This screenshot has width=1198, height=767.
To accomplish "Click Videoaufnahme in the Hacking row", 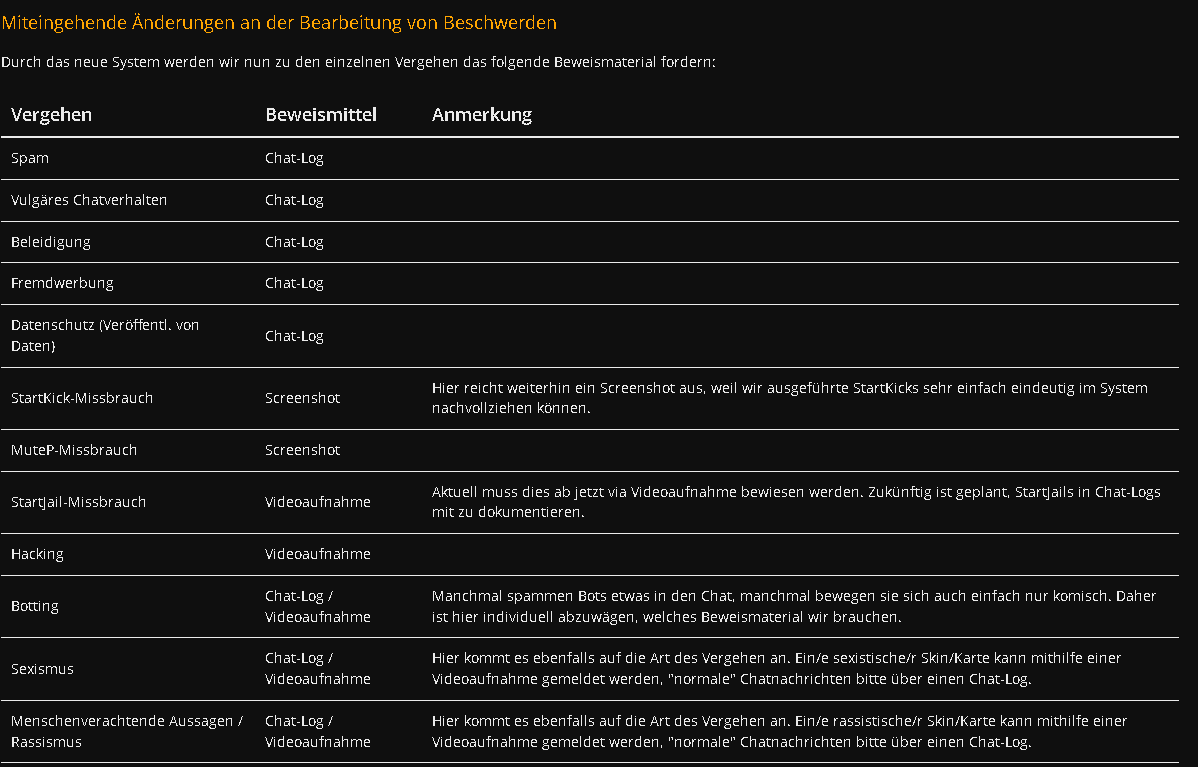I will [318, 554].
